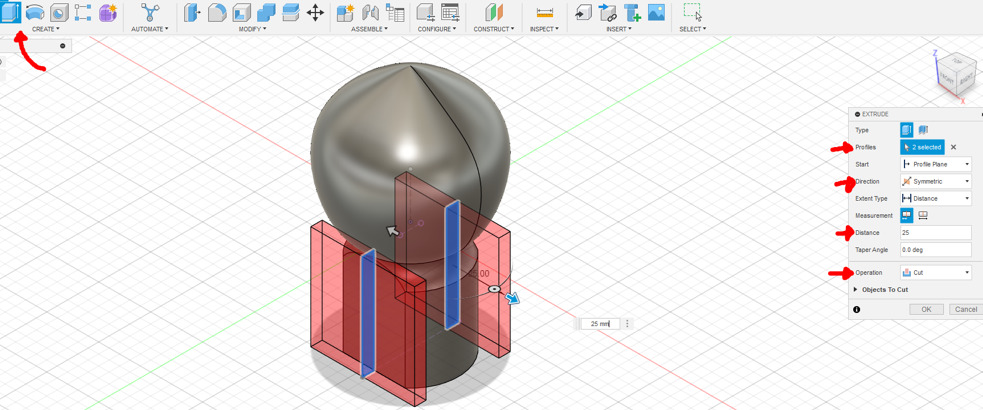Open the Direction Symmetric dropdown
The image size is (983, 410).
[936, 181]
